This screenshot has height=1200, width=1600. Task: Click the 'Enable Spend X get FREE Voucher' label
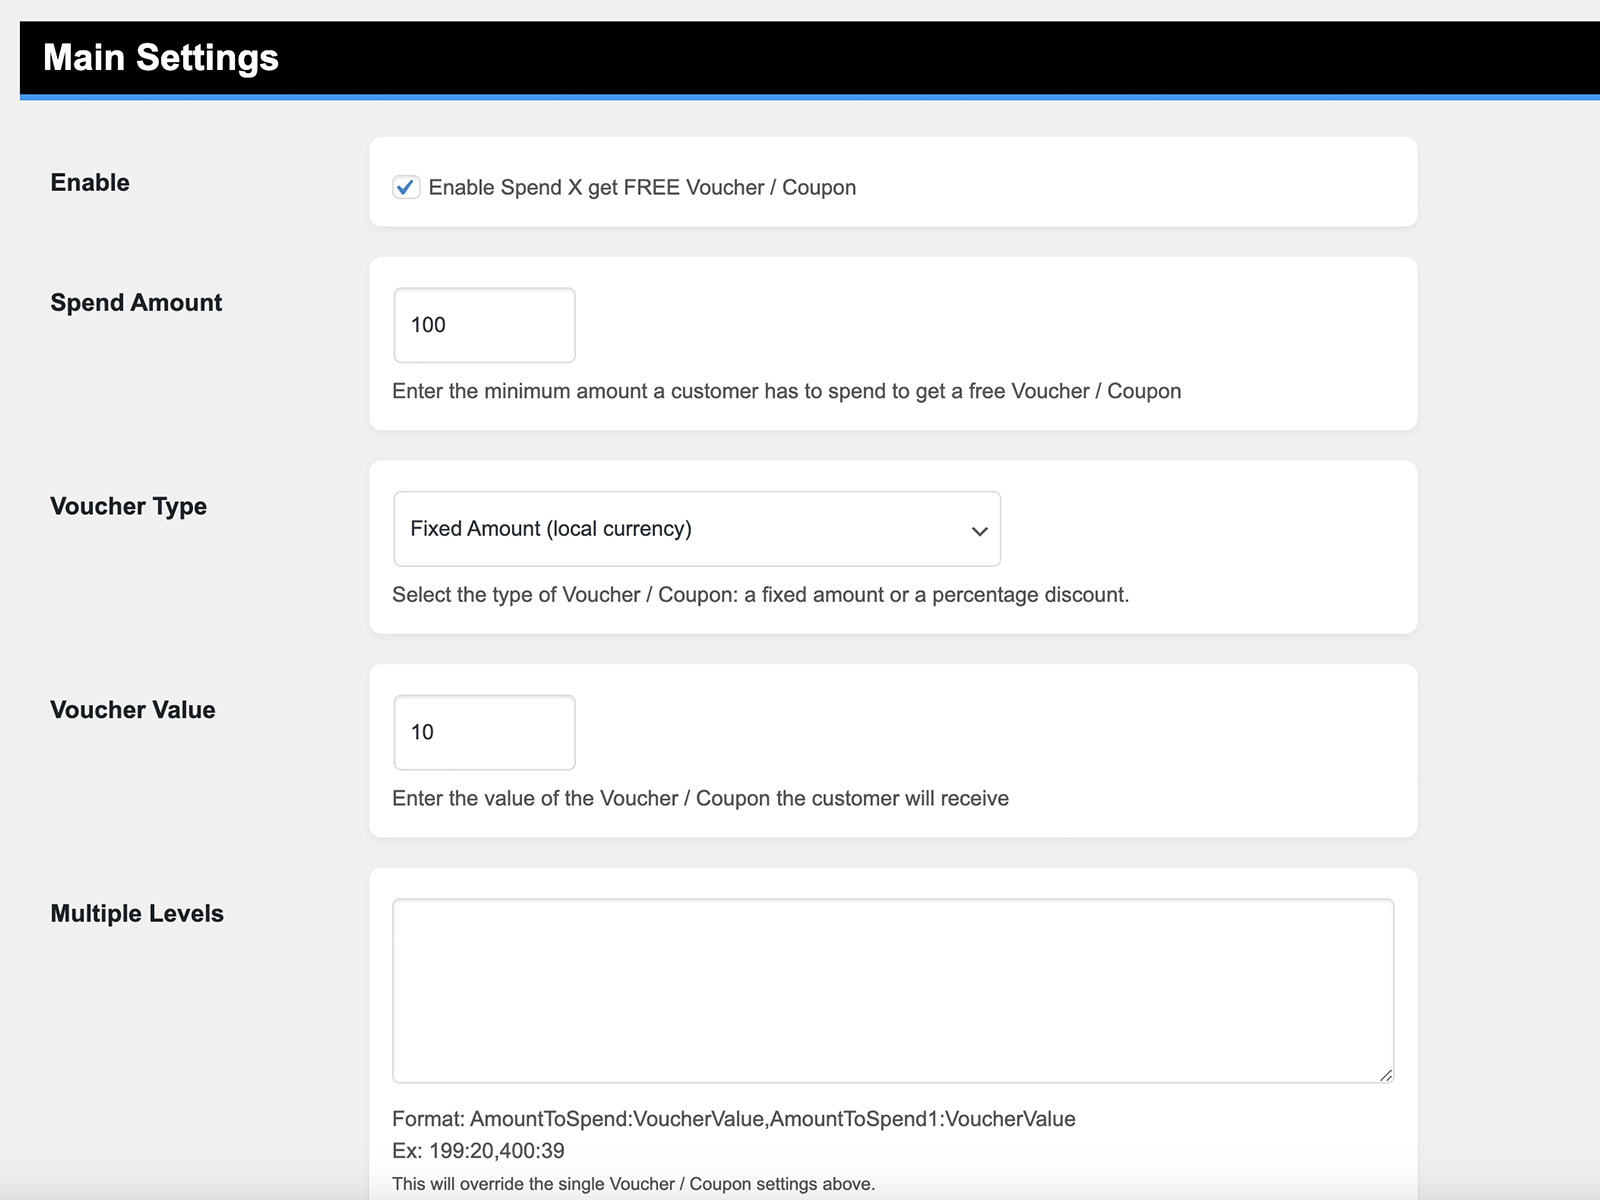pyautogui.click(x=642, y=188)
